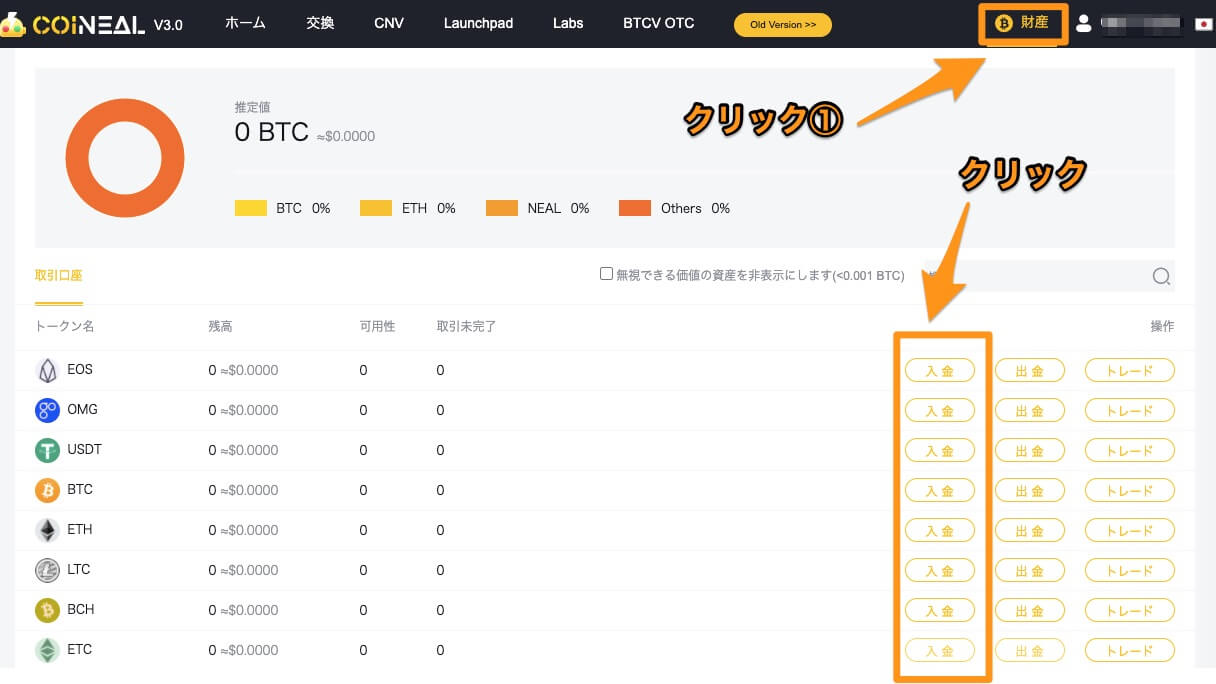Viewport: 1216px width, 684px height.
Task: Click the OMG coin icon
Action: [x=47, y=410]
